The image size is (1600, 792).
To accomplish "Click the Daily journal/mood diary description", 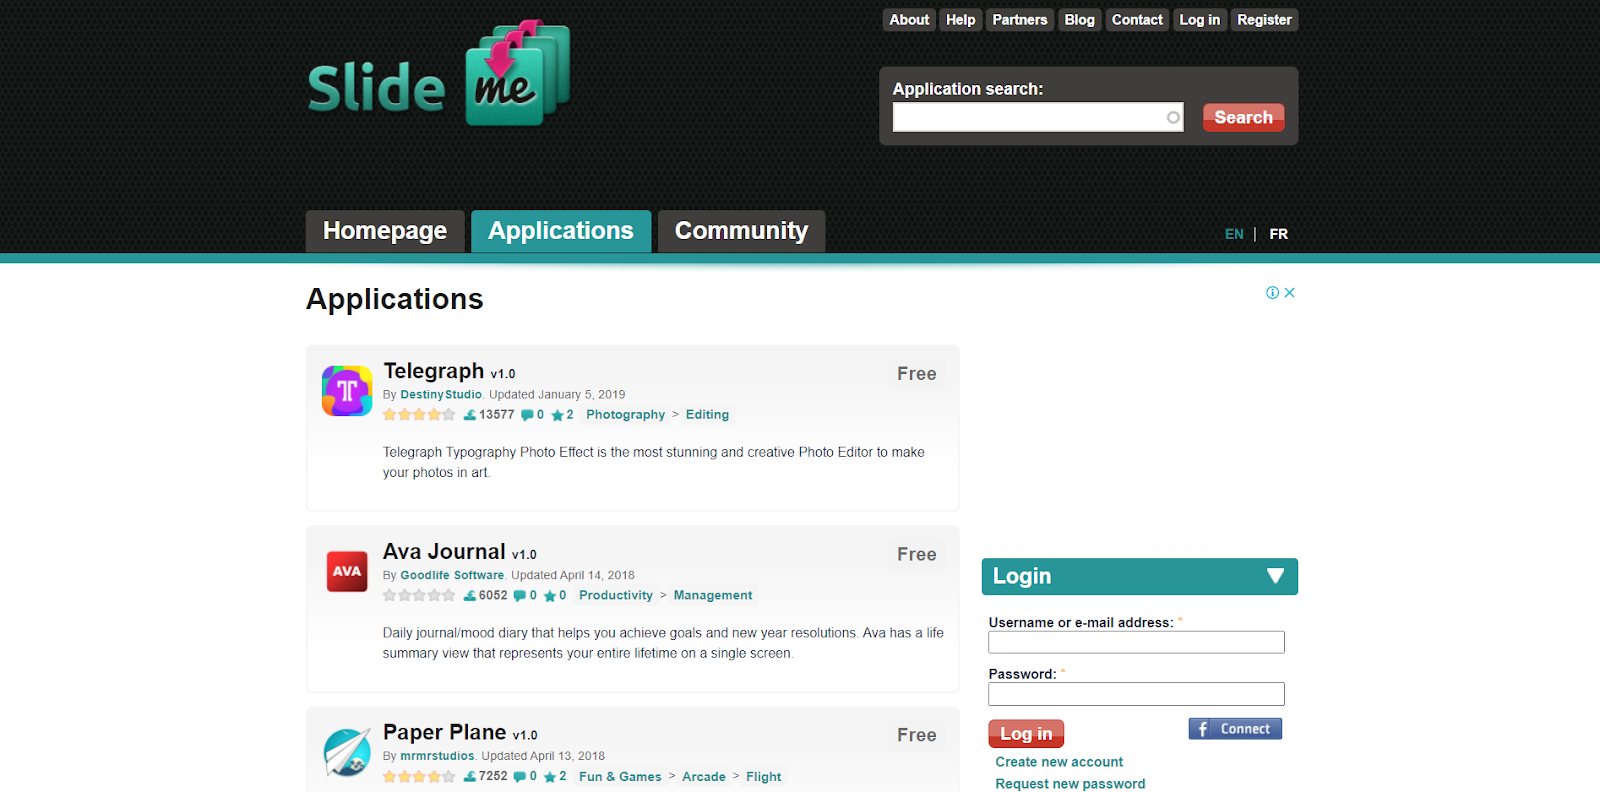I will (663, 643).
